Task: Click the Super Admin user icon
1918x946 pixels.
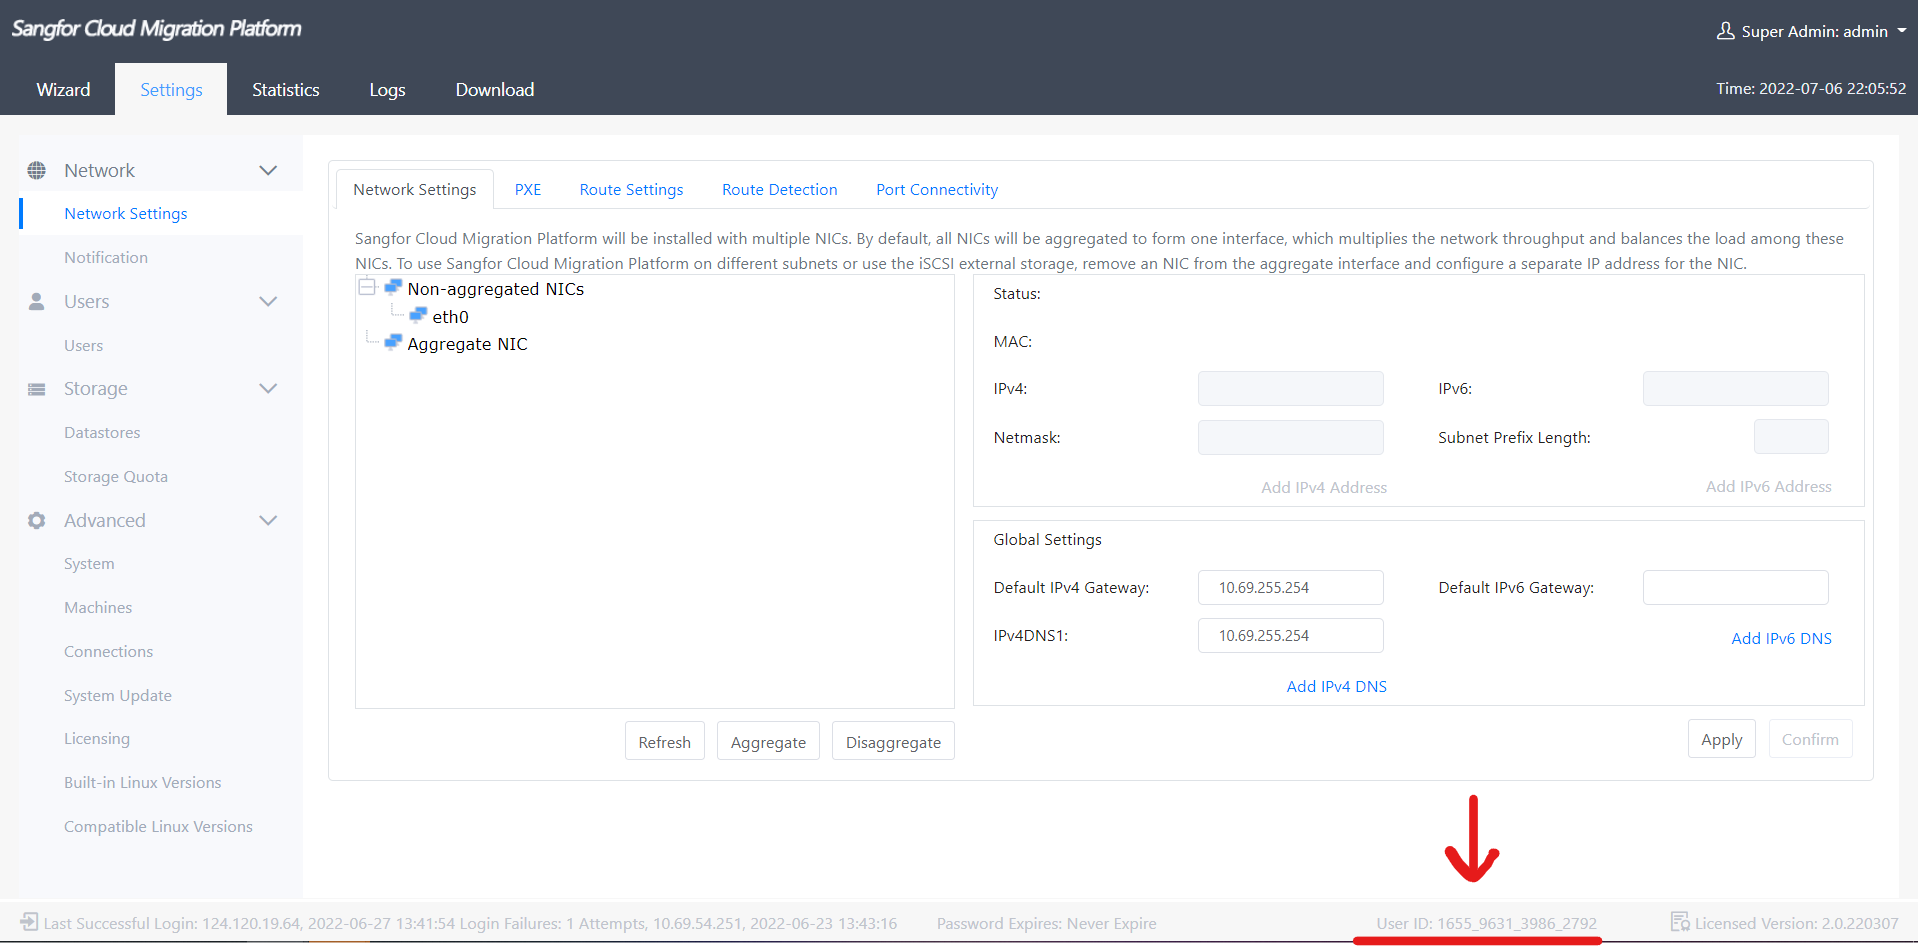Action: (x=1726, y=31)
